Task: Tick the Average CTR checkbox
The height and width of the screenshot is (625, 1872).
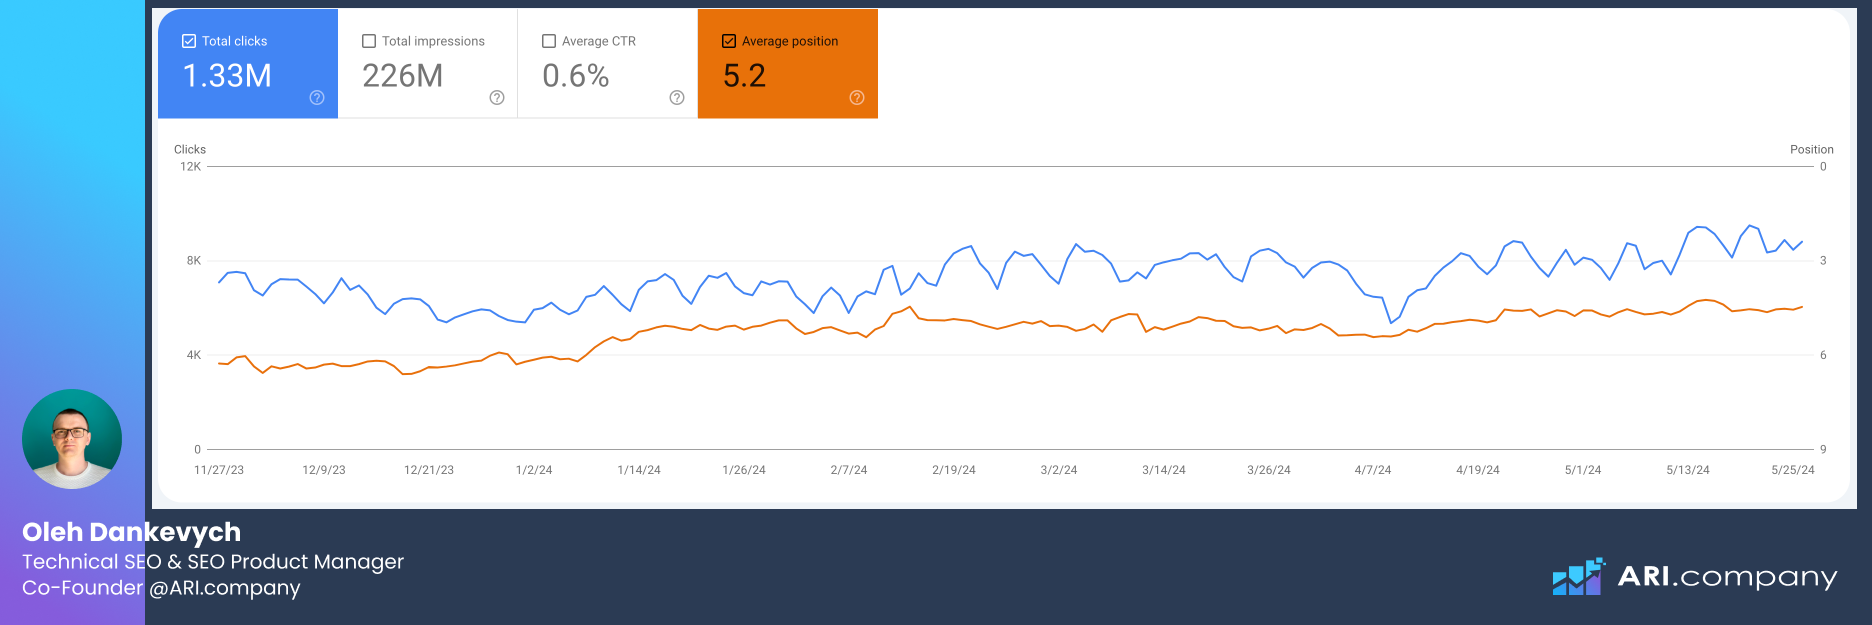Action: (549, 41)
